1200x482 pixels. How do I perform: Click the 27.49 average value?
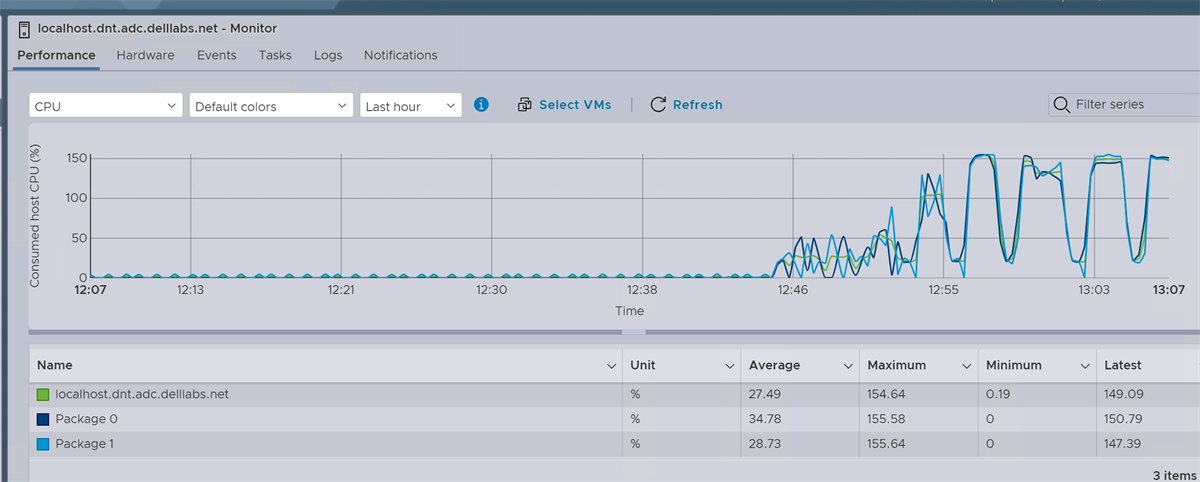coord(765,394)
